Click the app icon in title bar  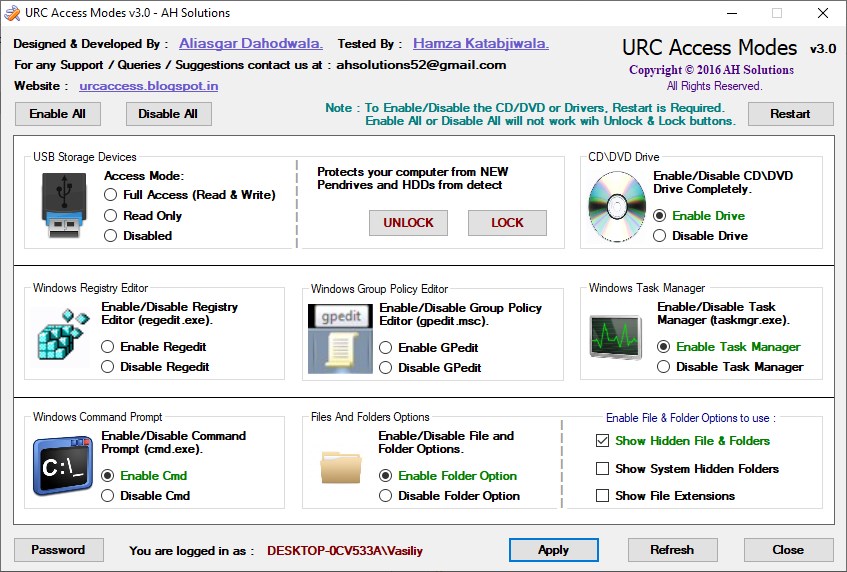coord(12,12)
